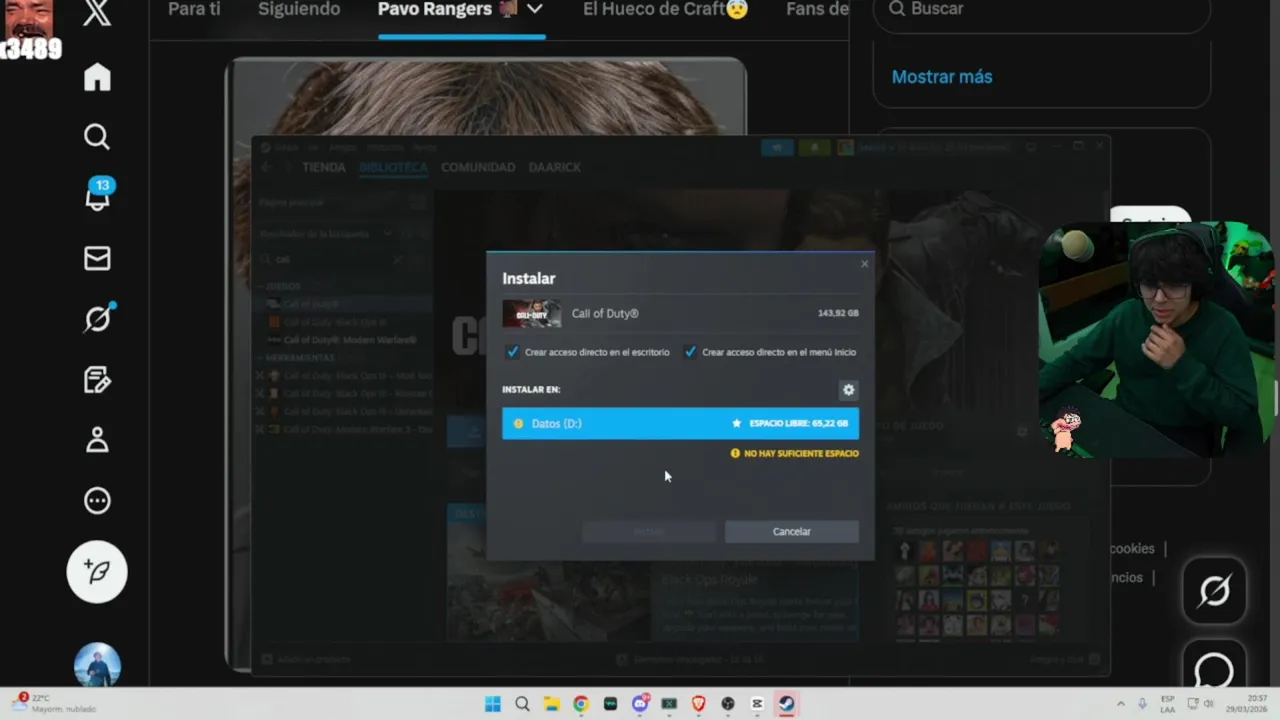The image size is (1280, 720).
Task: Click the Steam back arrow
Action: (x=266, y=167)
